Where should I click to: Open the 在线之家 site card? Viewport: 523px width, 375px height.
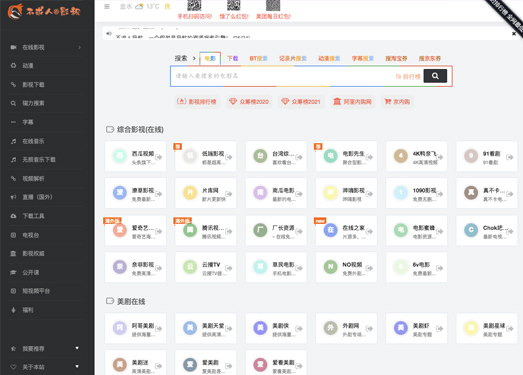pyautogui.click(x=346, y=230)
